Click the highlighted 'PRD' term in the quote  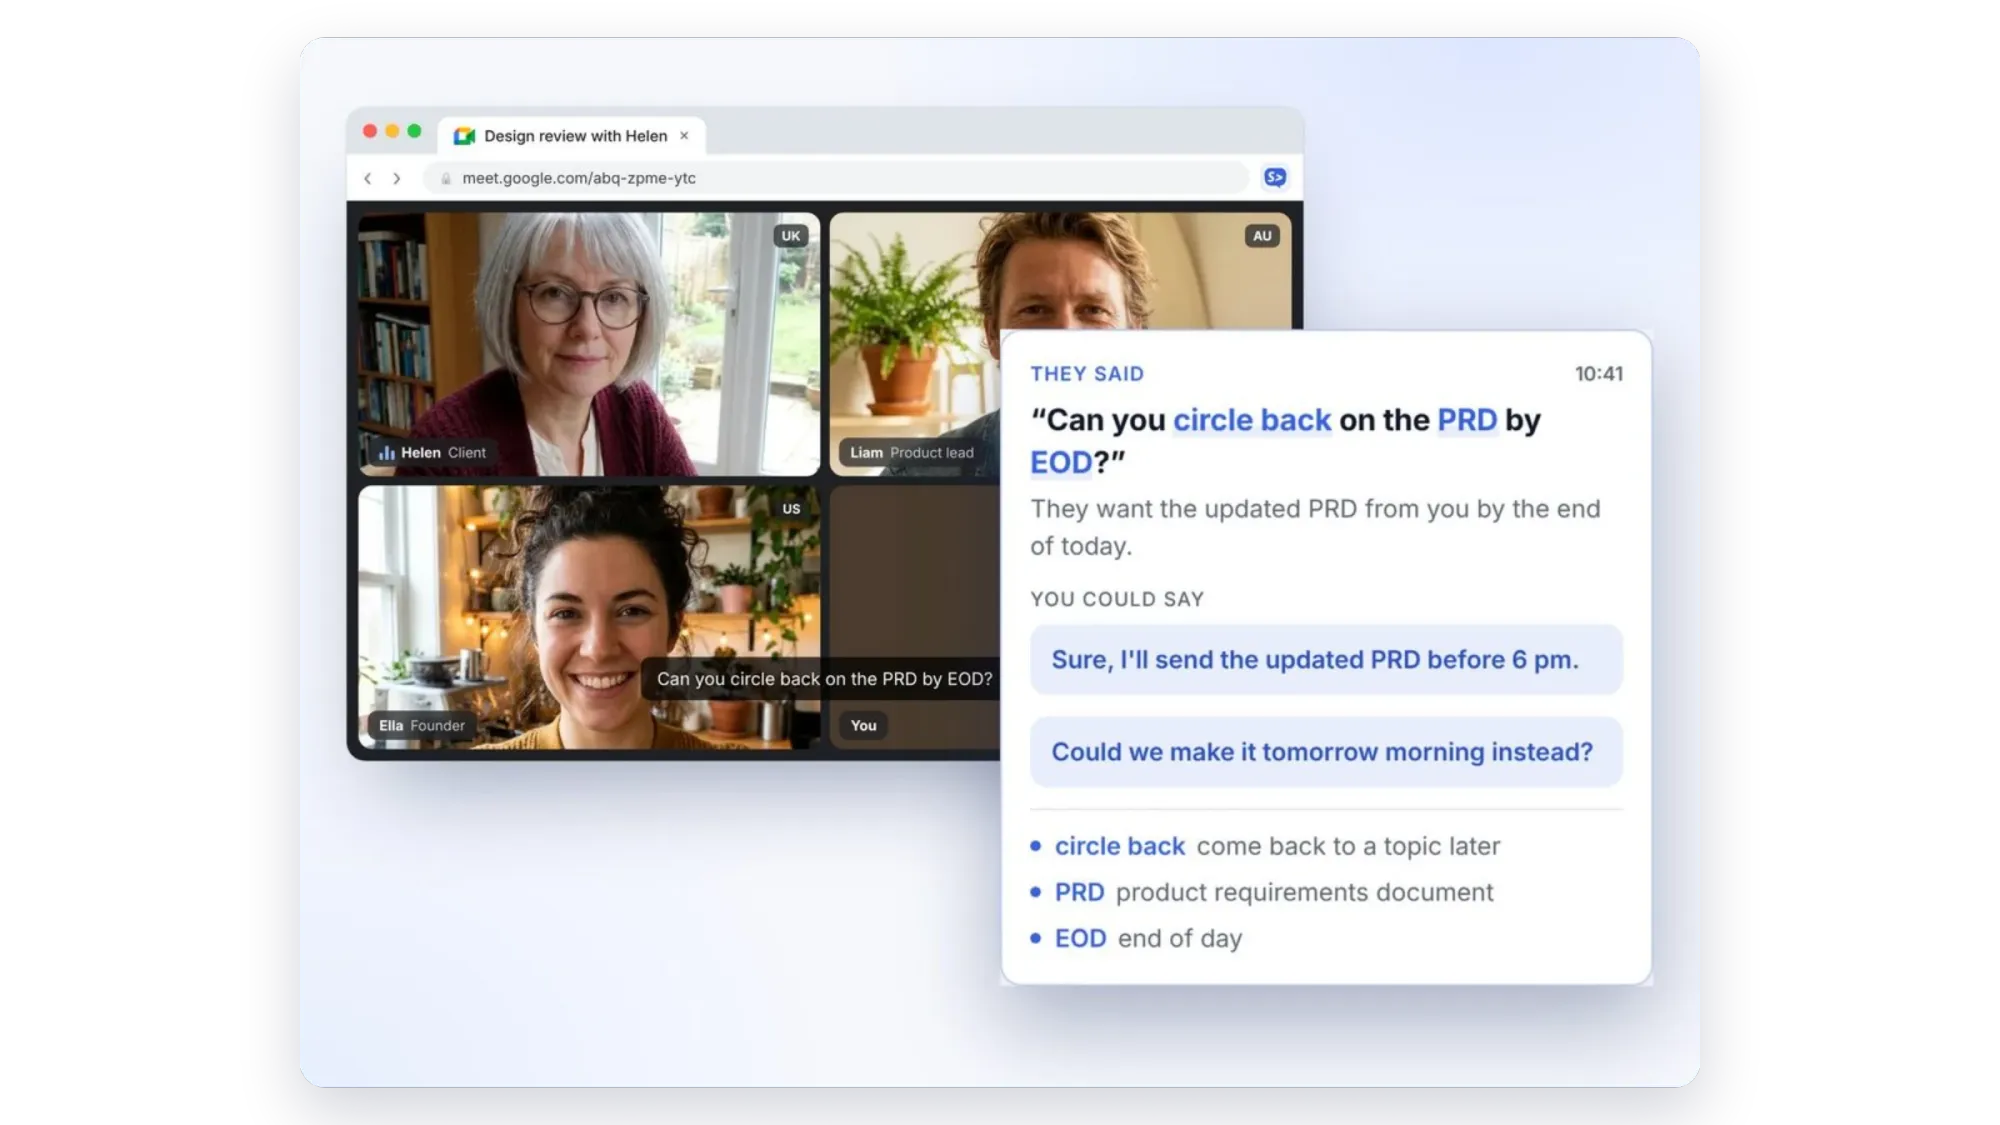[x=1467, y=420]
